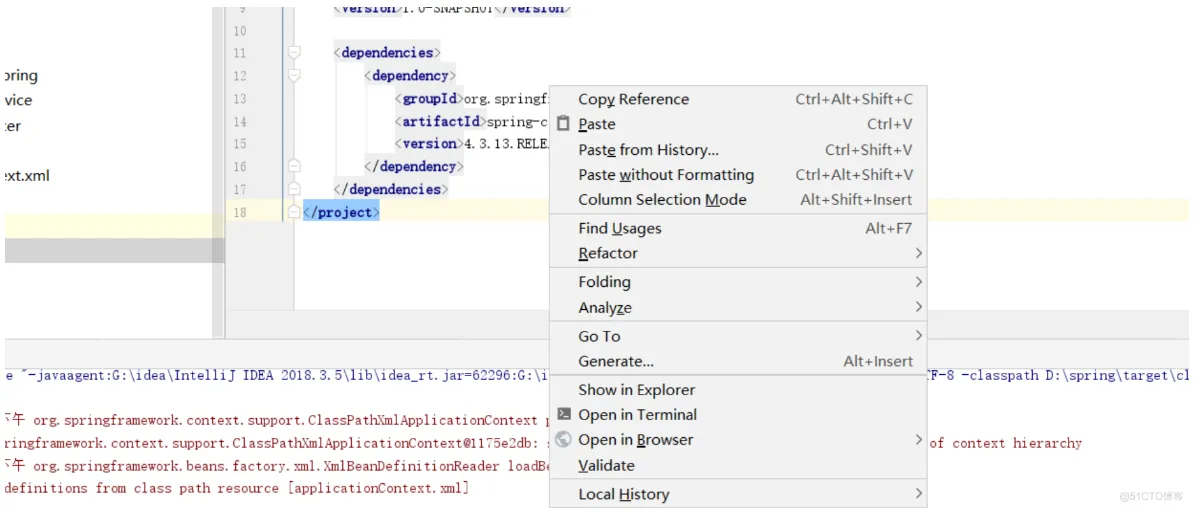This screenshot has height=513, width=1194.
Task: Click the artifactId tag on line 14
Action: pos(440,121)
